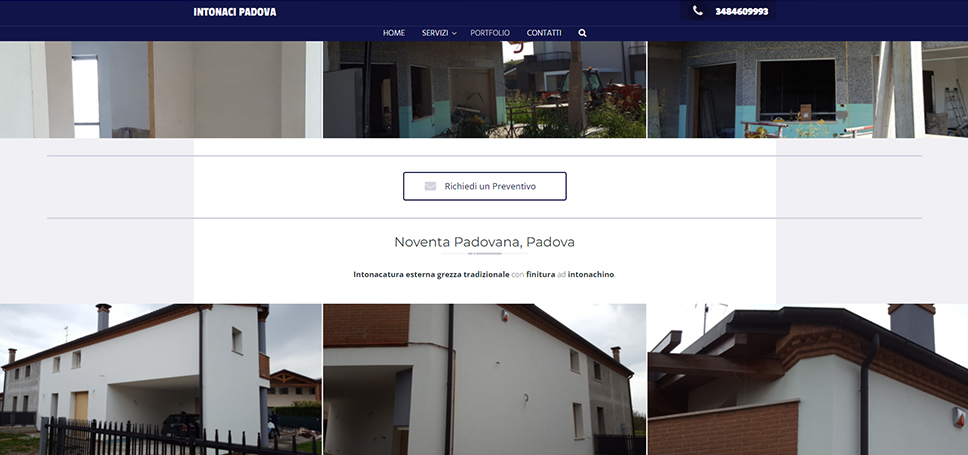Viewport: 968px width, 455px height.
Task: Click 'Intonacatura esterna grezza tradizionale' link
Action: [x=431, y=274]
